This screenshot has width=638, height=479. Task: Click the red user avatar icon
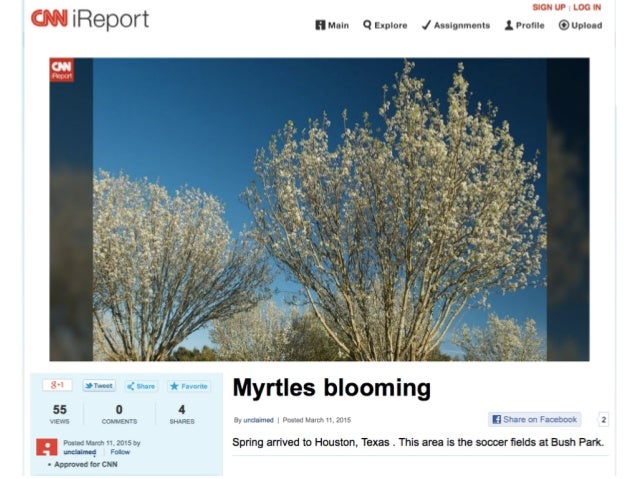(x=47, y=447)
